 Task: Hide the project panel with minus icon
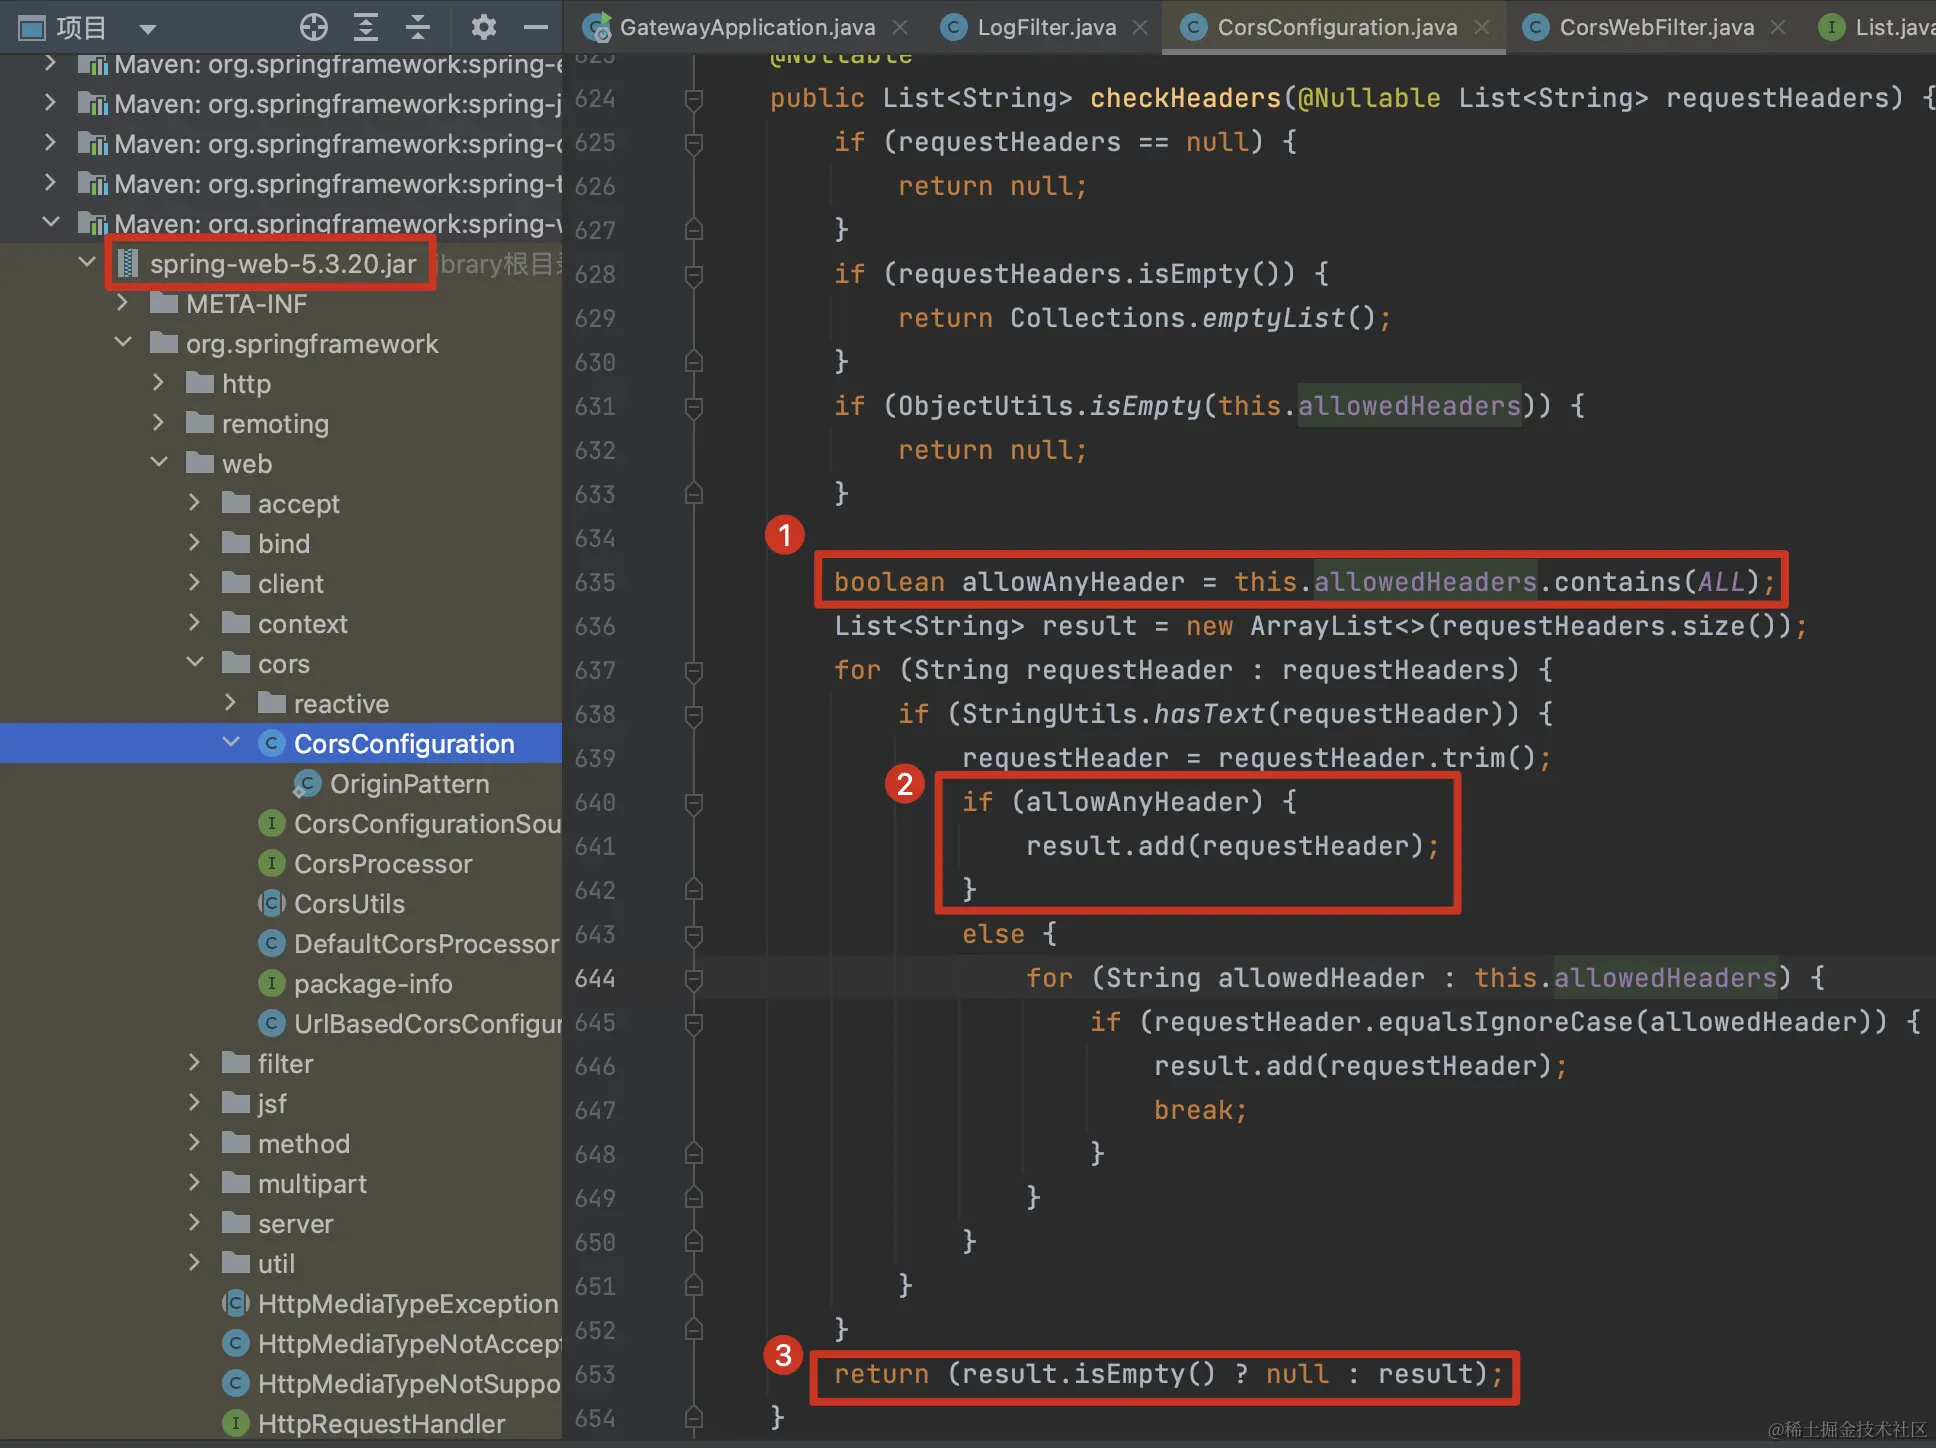[536, 27]
